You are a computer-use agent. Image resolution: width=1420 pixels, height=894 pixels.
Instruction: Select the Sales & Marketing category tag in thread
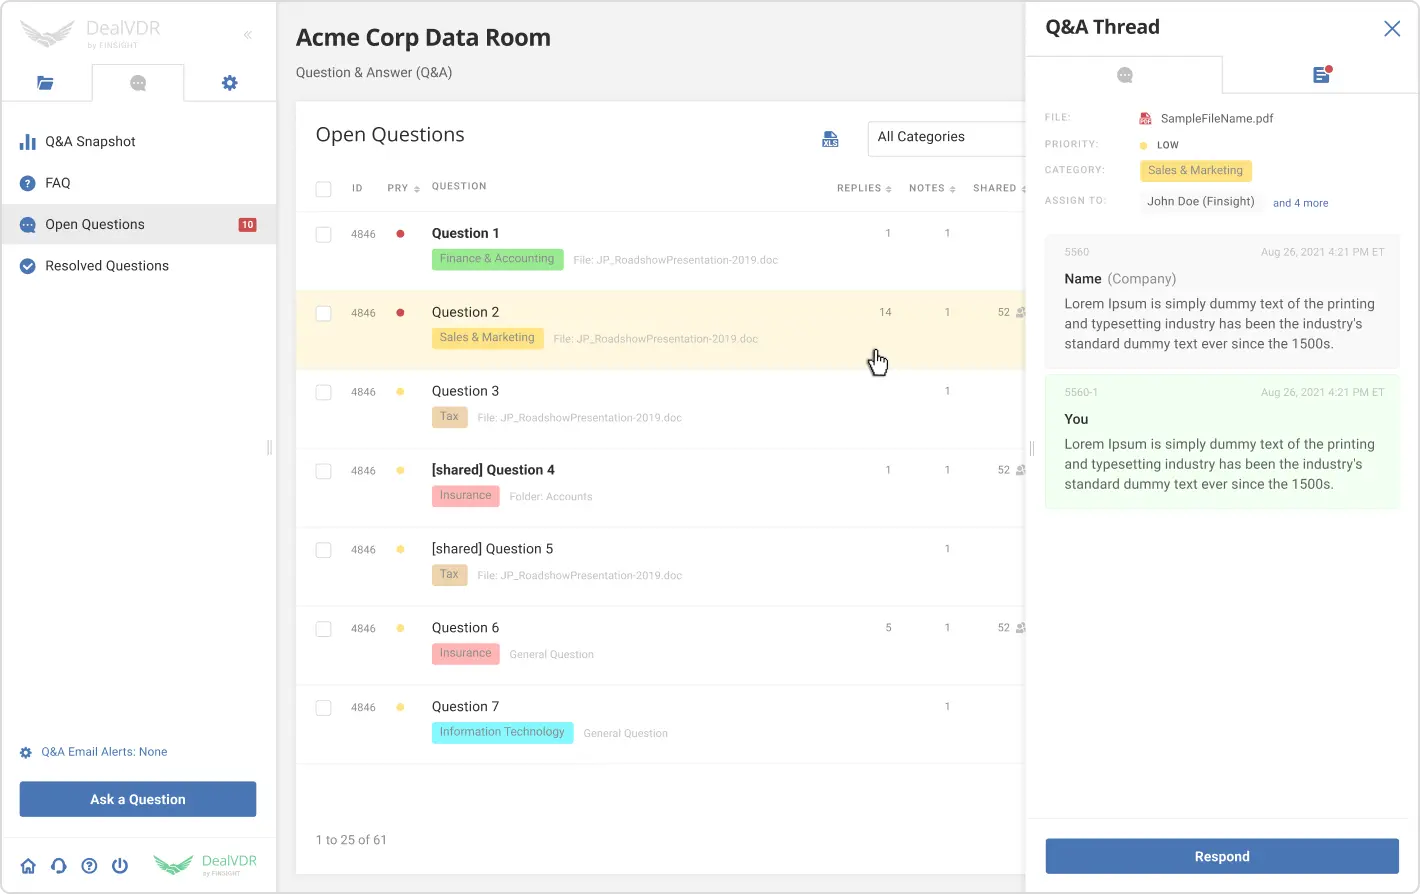(x=1195, y=171)
